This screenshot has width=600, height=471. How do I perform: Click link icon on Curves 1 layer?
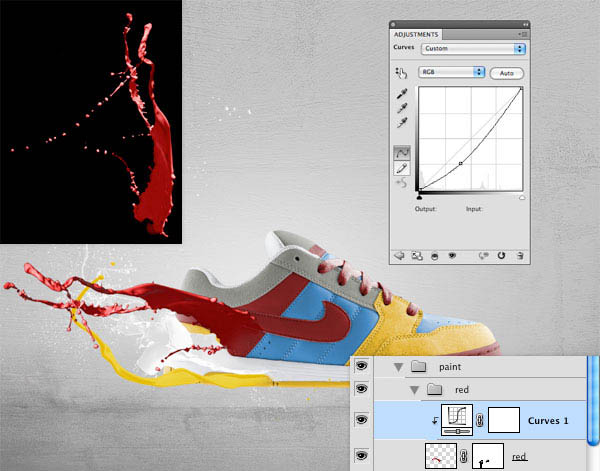(x=479, y=420)
